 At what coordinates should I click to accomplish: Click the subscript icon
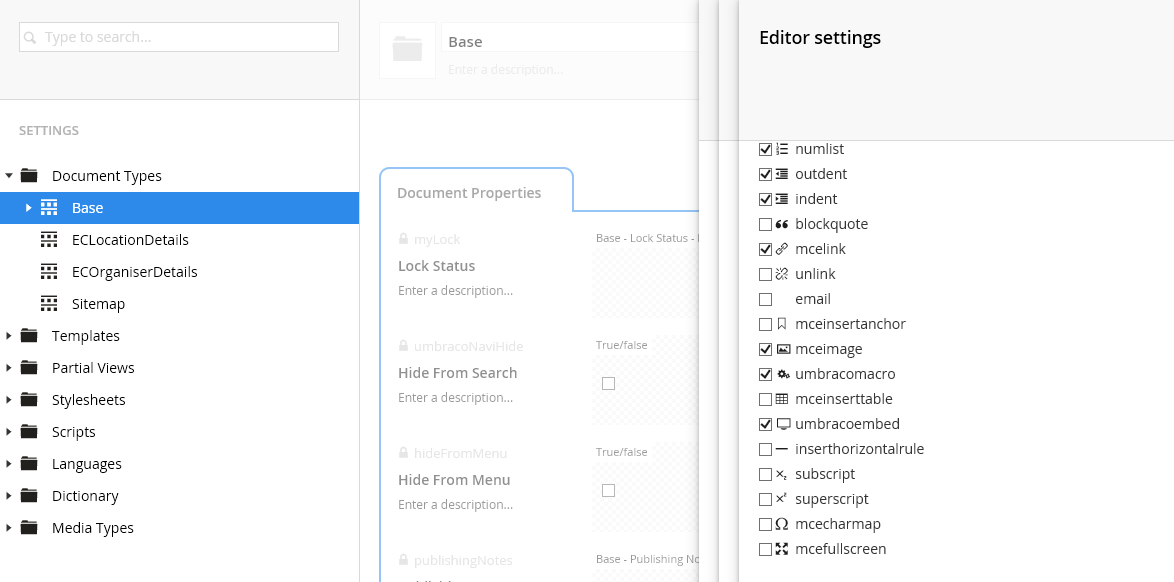coord(782,474)
